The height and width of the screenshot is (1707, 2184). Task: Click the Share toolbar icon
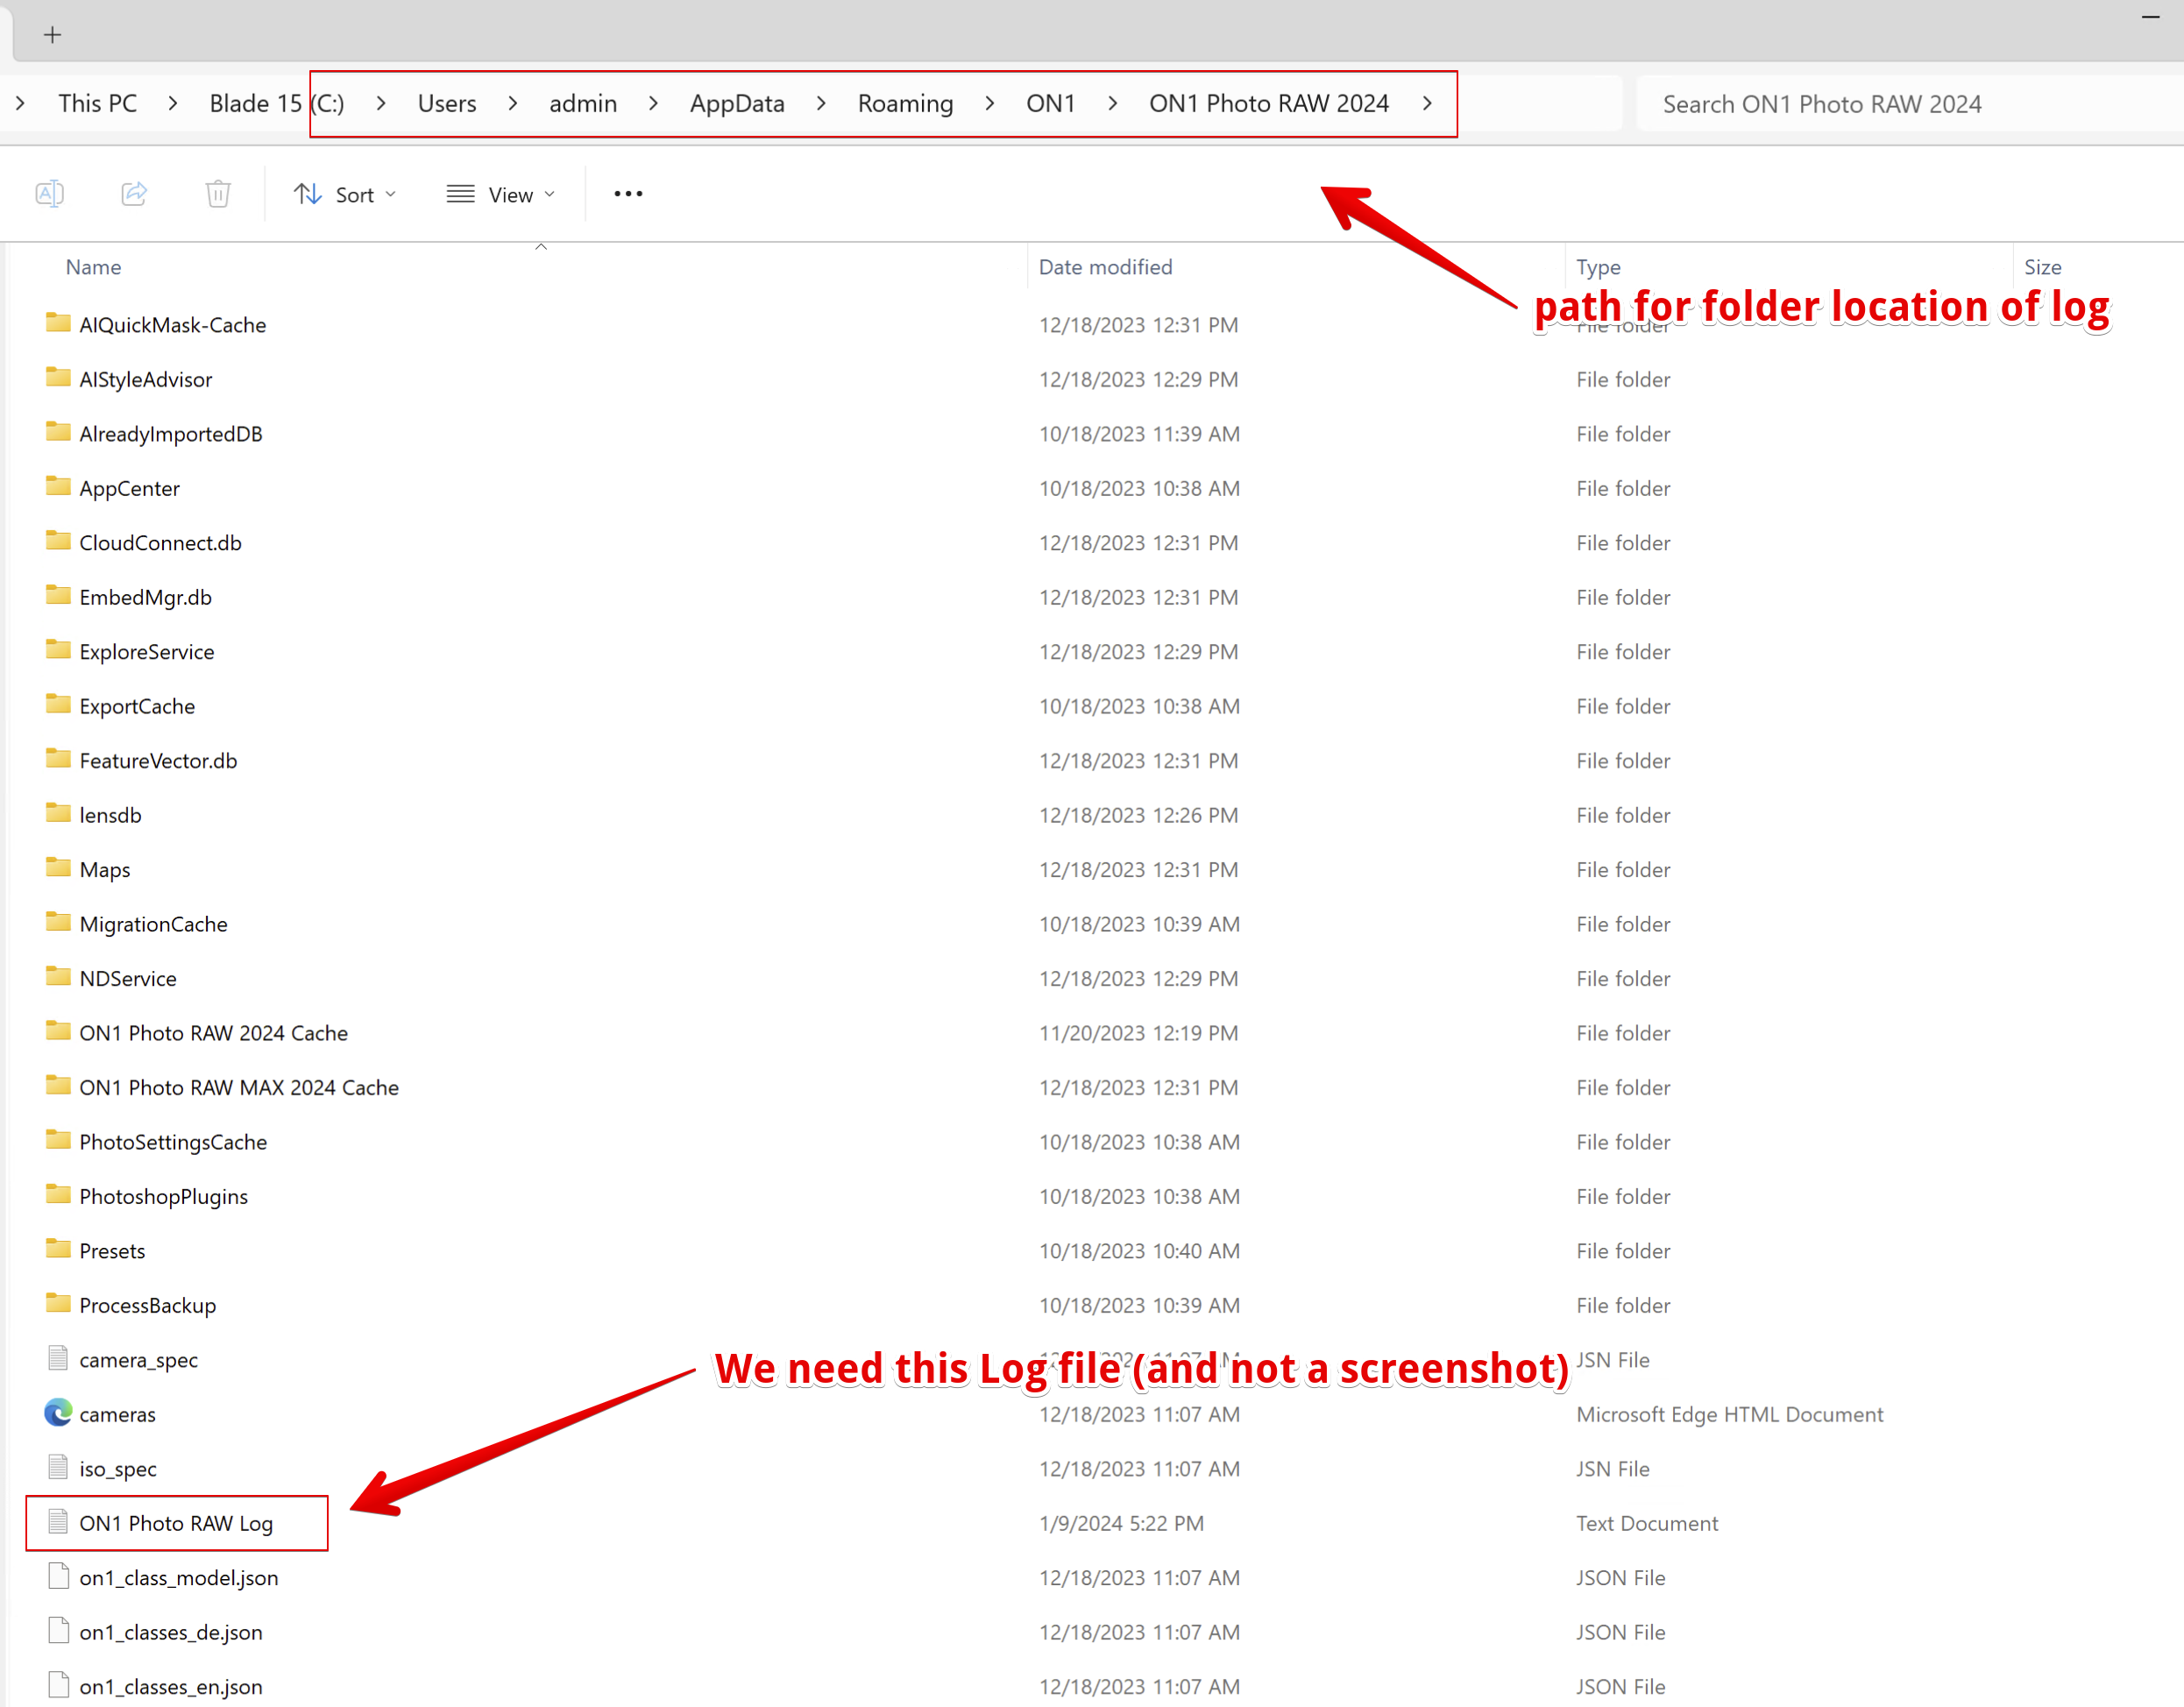point(134,194)
